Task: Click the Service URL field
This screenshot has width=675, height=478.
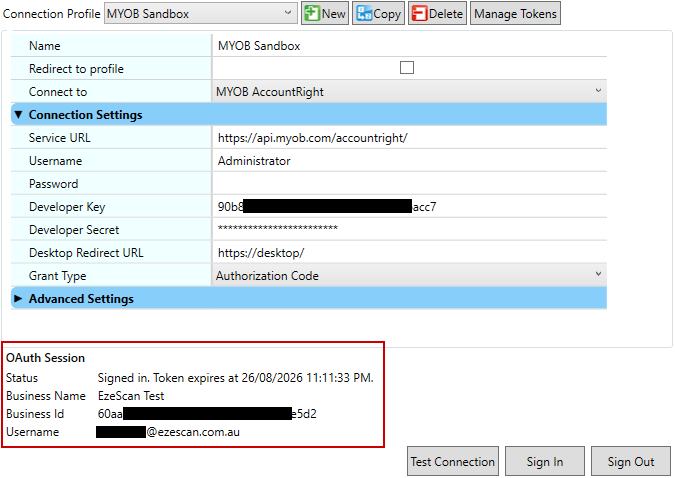Action: pyautogui.click(x=409, y=138)
